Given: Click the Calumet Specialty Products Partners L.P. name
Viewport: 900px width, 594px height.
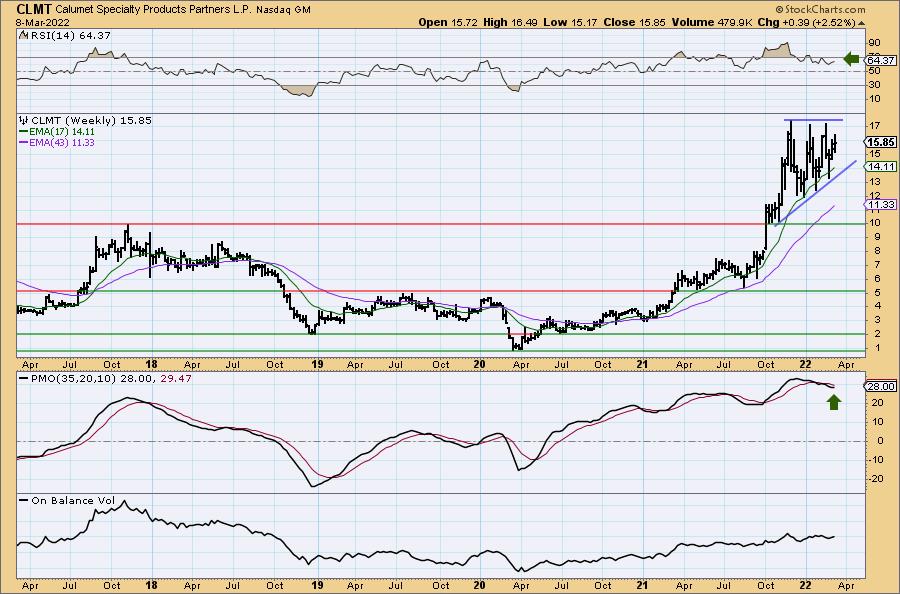Looking at the screenshot, I should tap(154, 10).
